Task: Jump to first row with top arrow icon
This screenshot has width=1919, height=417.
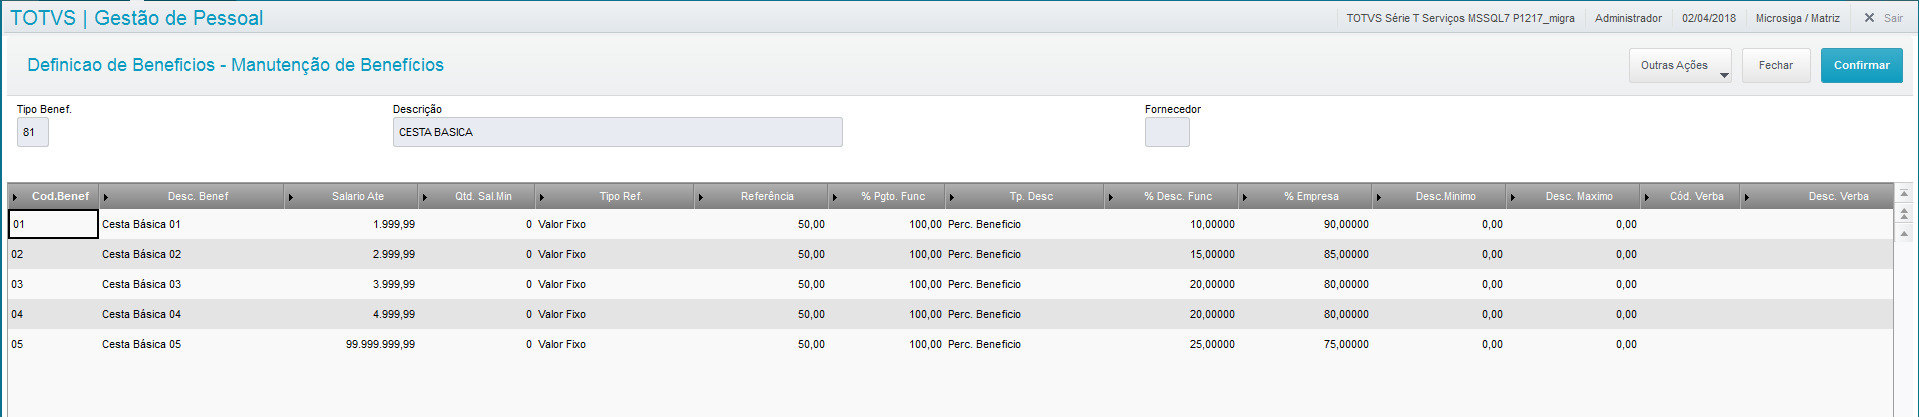Action: click(x=1904, y=194)
